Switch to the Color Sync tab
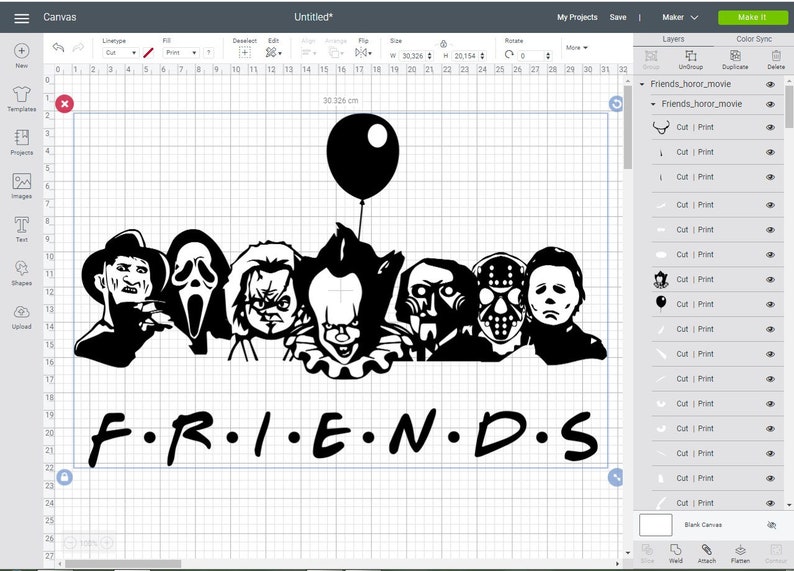 tap(753, 39)
